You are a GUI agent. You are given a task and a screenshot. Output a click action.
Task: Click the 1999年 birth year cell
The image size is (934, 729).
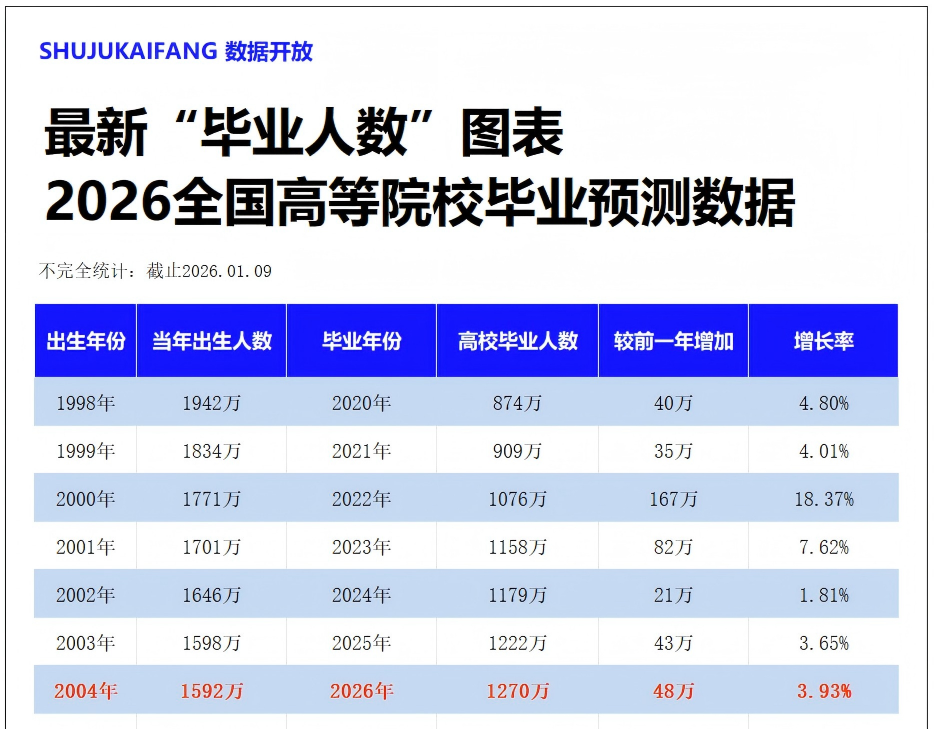click(x=86, y=451)
